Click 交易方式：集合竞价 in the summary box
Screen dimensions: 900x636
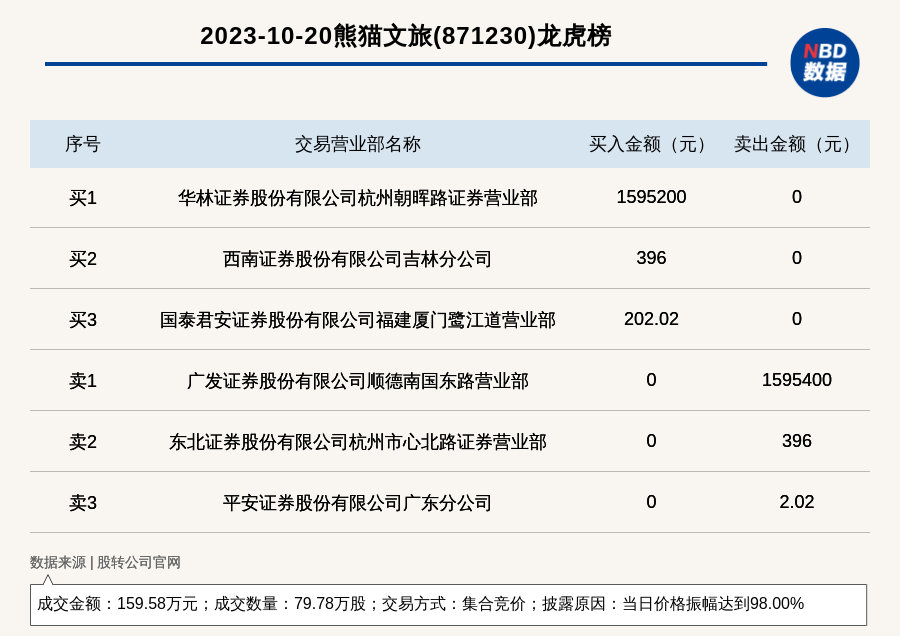tap(454, 604)
